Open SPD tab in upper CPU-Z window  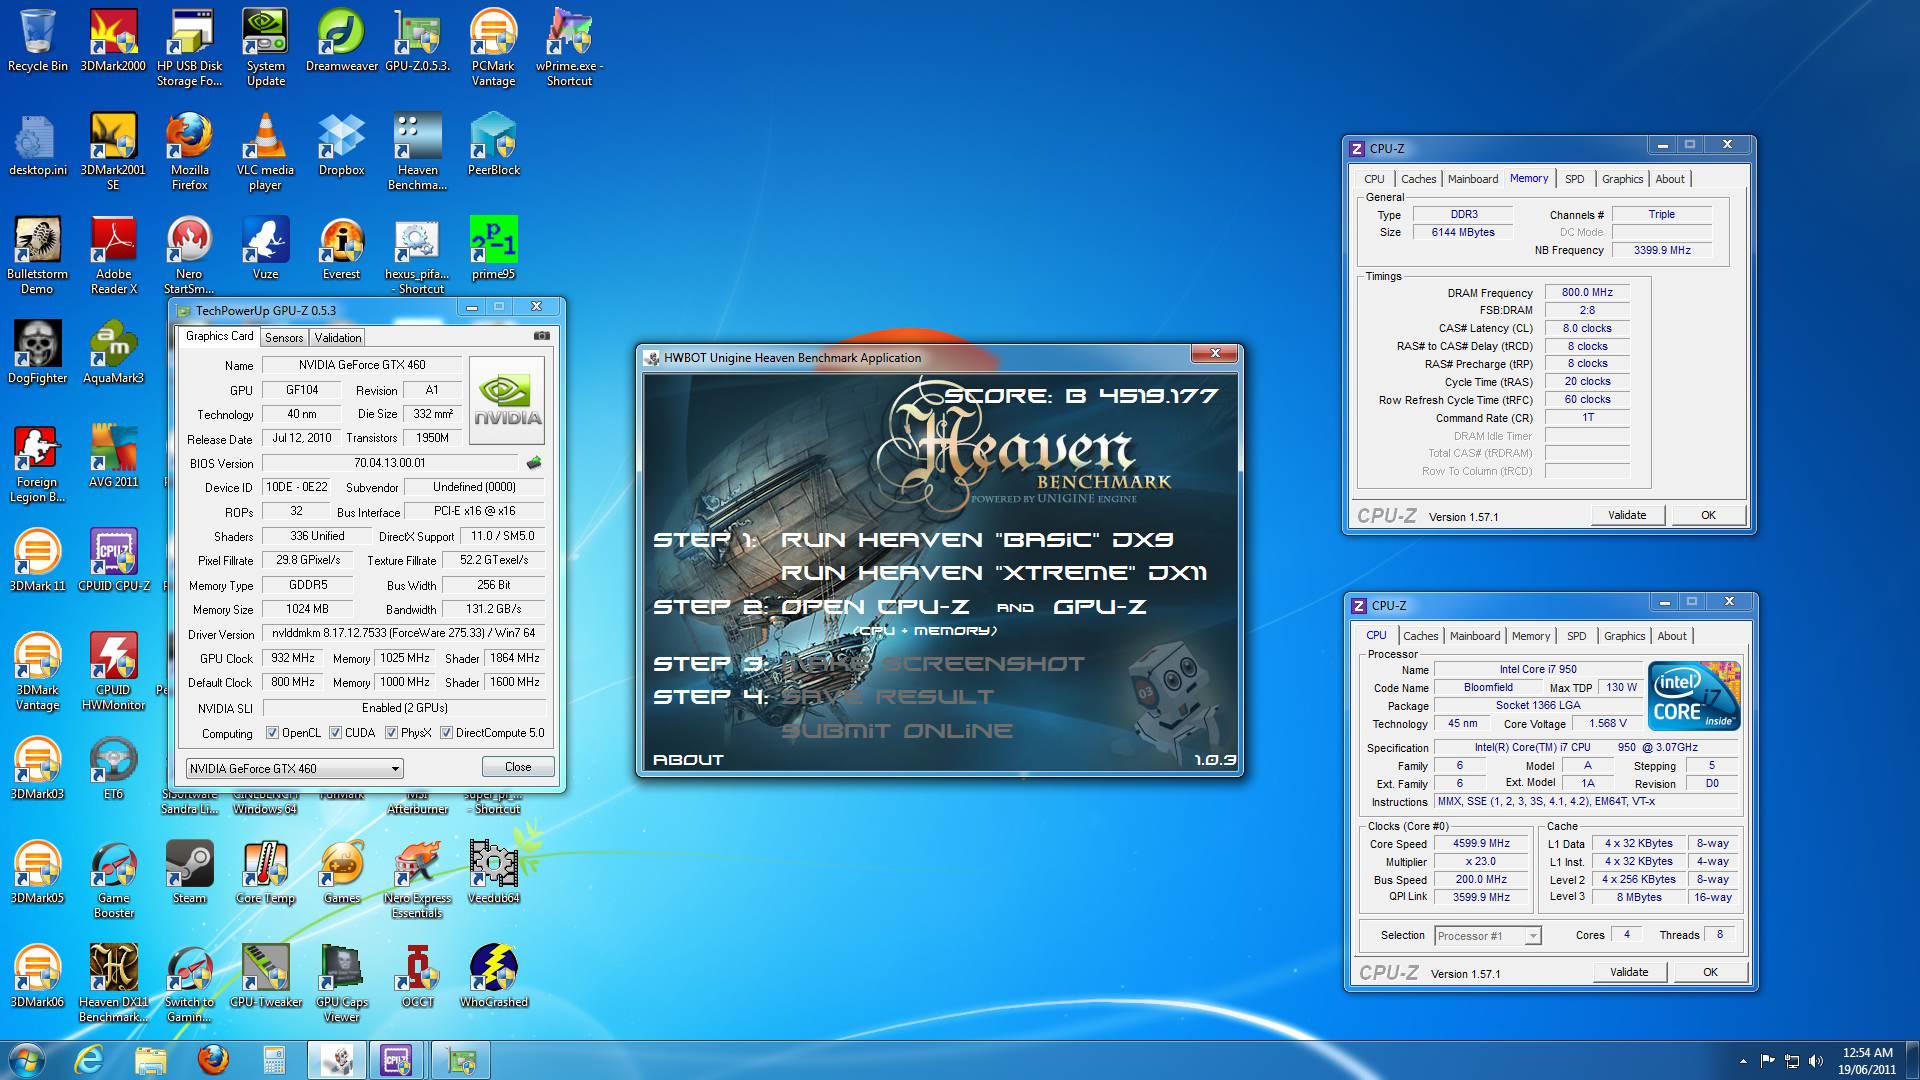1574,179
